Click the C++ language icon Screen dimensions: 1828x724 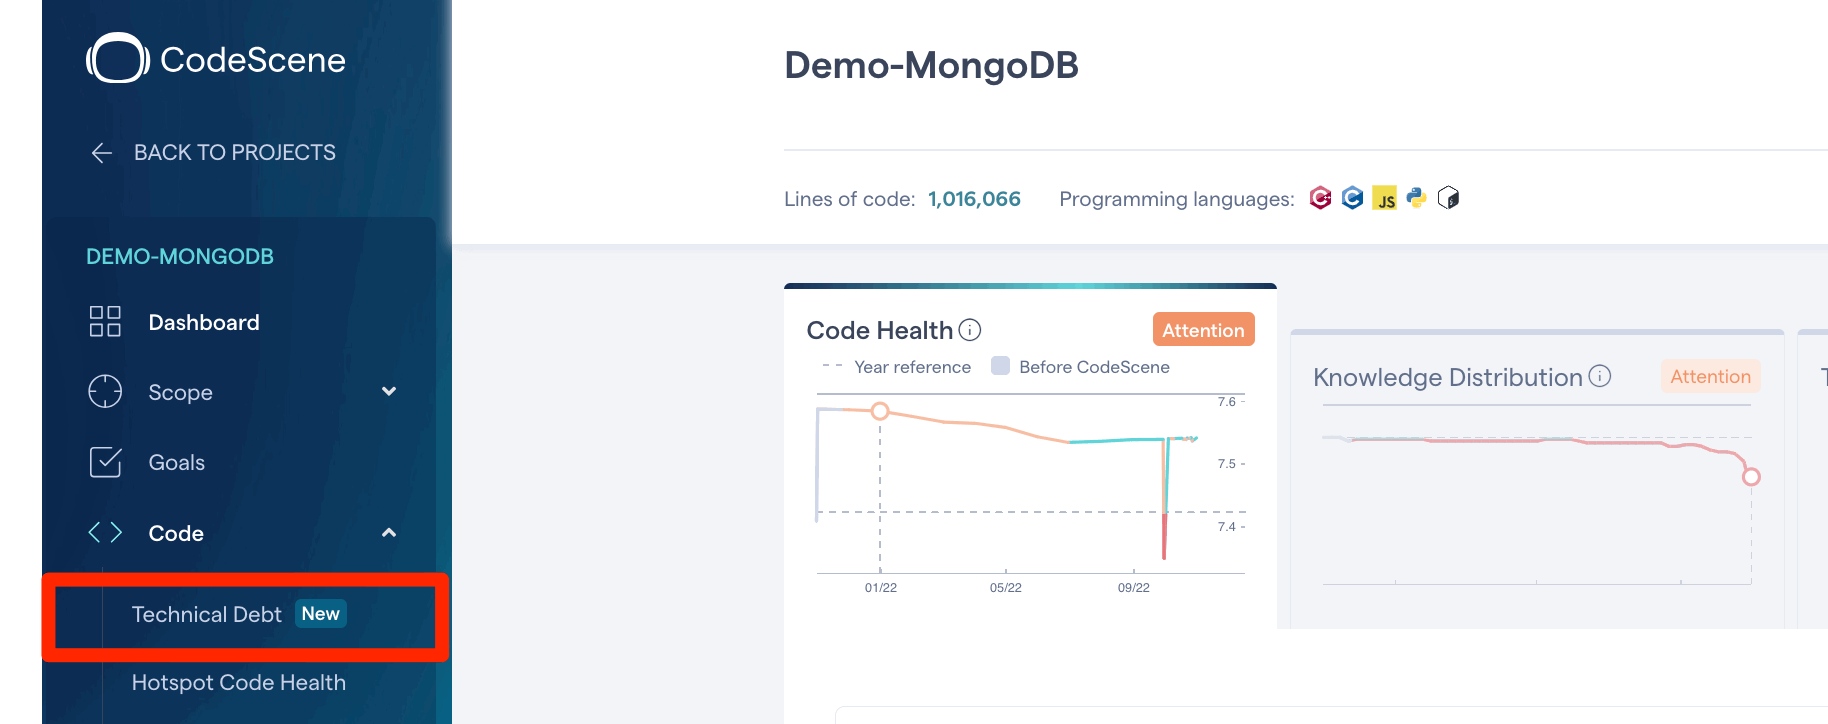coord(1321,198)
